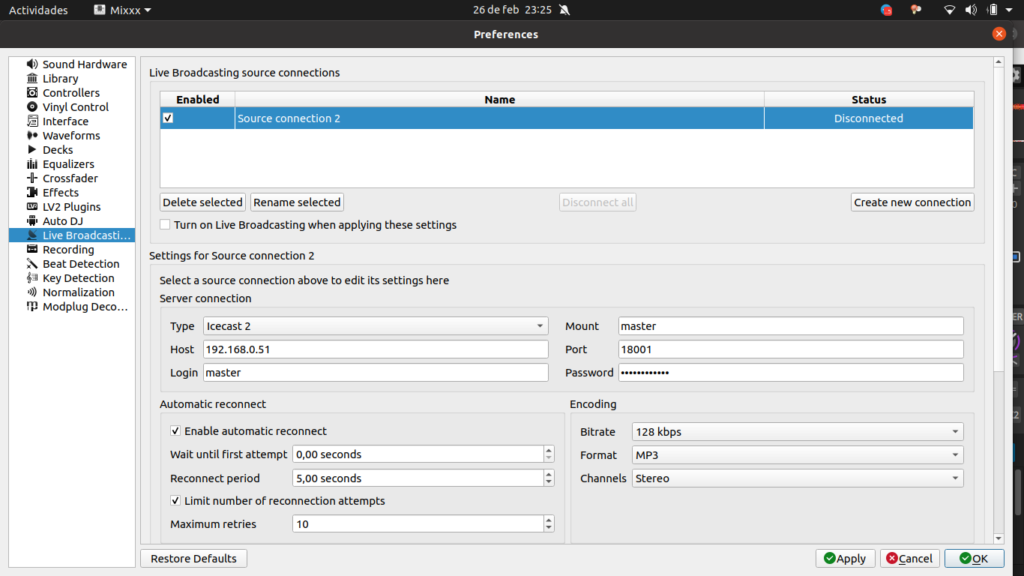1024x576 pixels.
Task: Click Delete selected button
Action: pos(202,202)
